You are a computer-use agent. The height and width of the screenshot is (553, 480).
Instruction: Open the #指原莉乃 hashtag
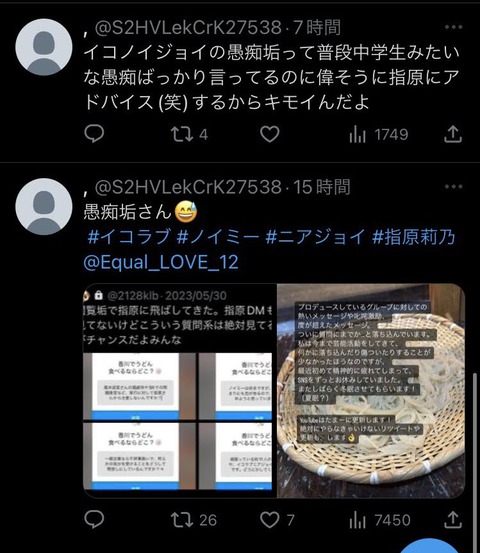(413, 236)
